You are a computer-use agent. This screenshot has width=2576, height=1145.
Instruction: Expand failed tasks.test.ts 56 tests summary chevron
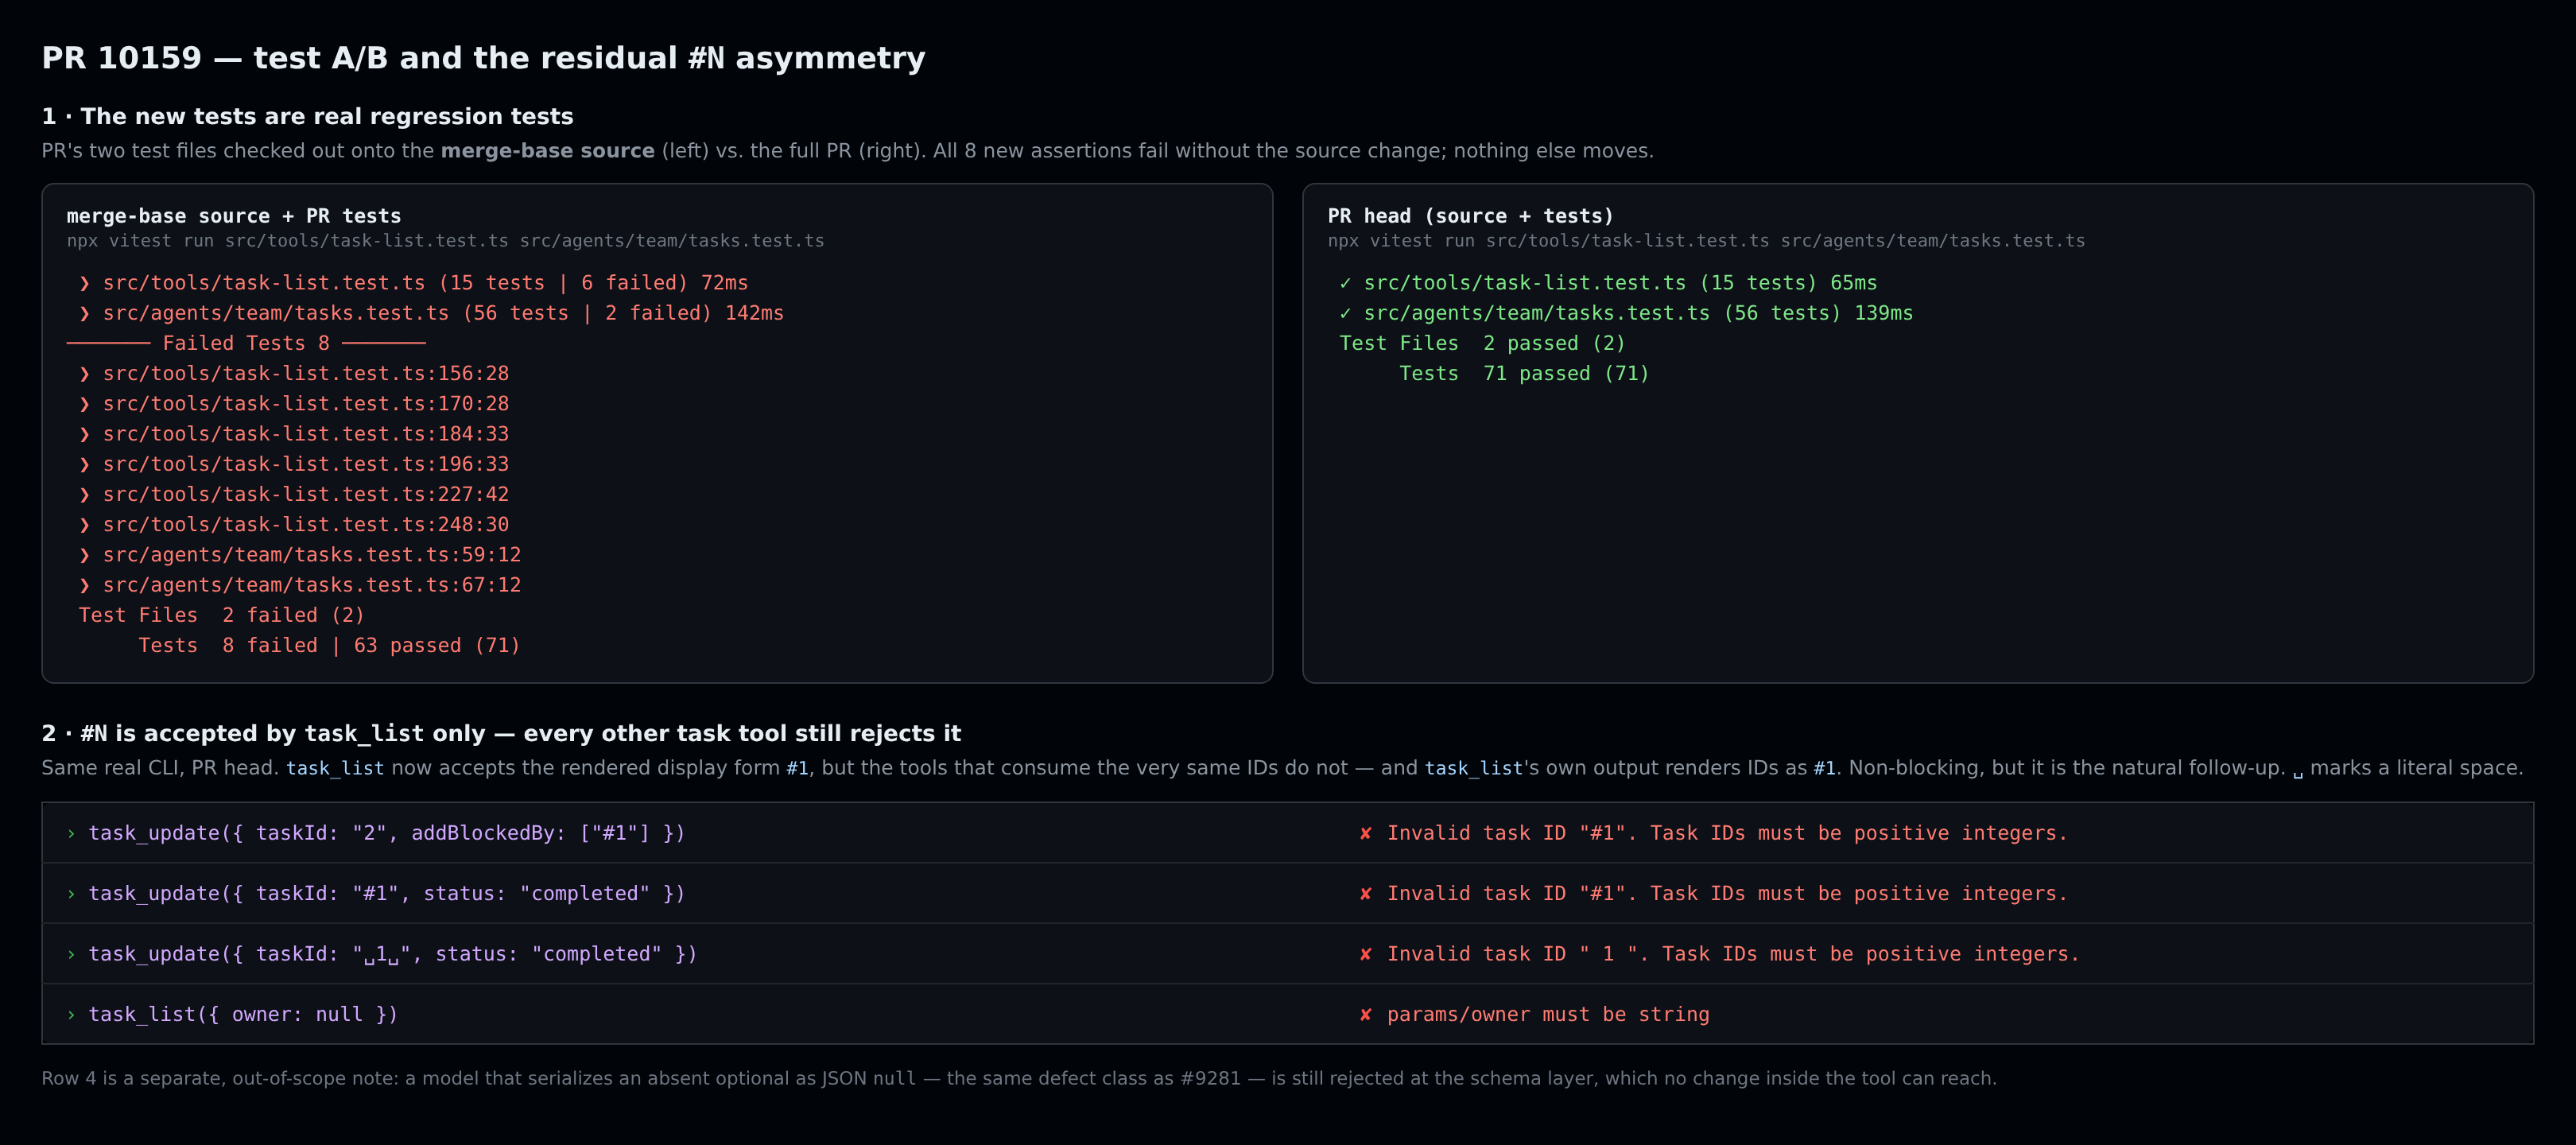pyautogui.click(x=84, y=314)
